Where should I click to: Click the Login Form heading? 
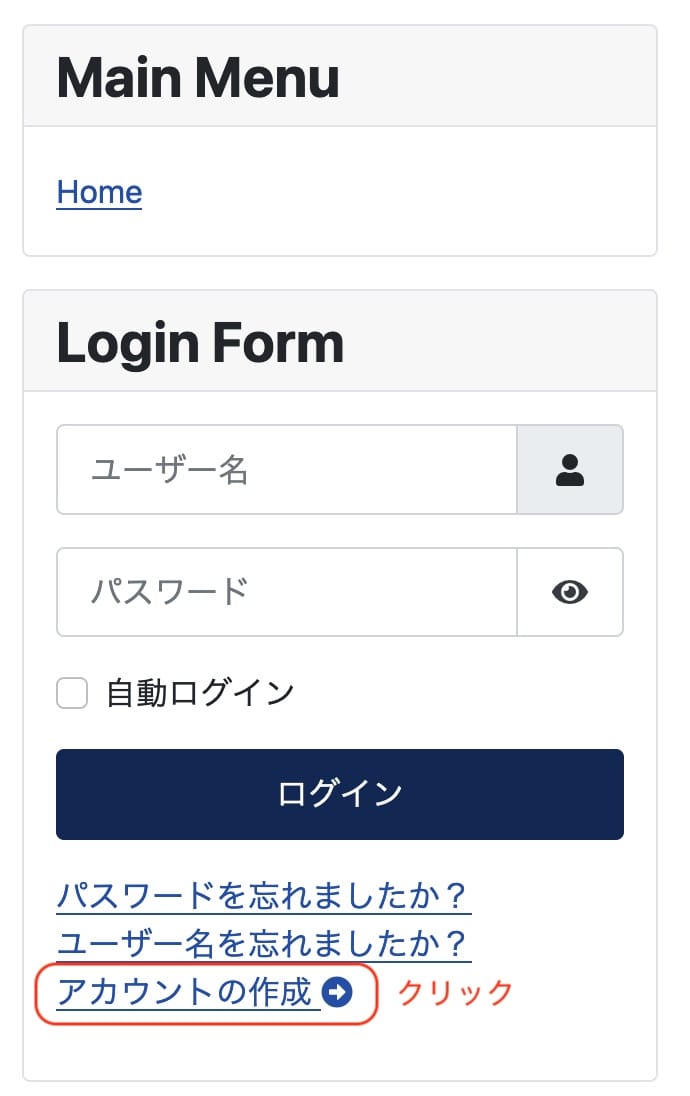200,340
